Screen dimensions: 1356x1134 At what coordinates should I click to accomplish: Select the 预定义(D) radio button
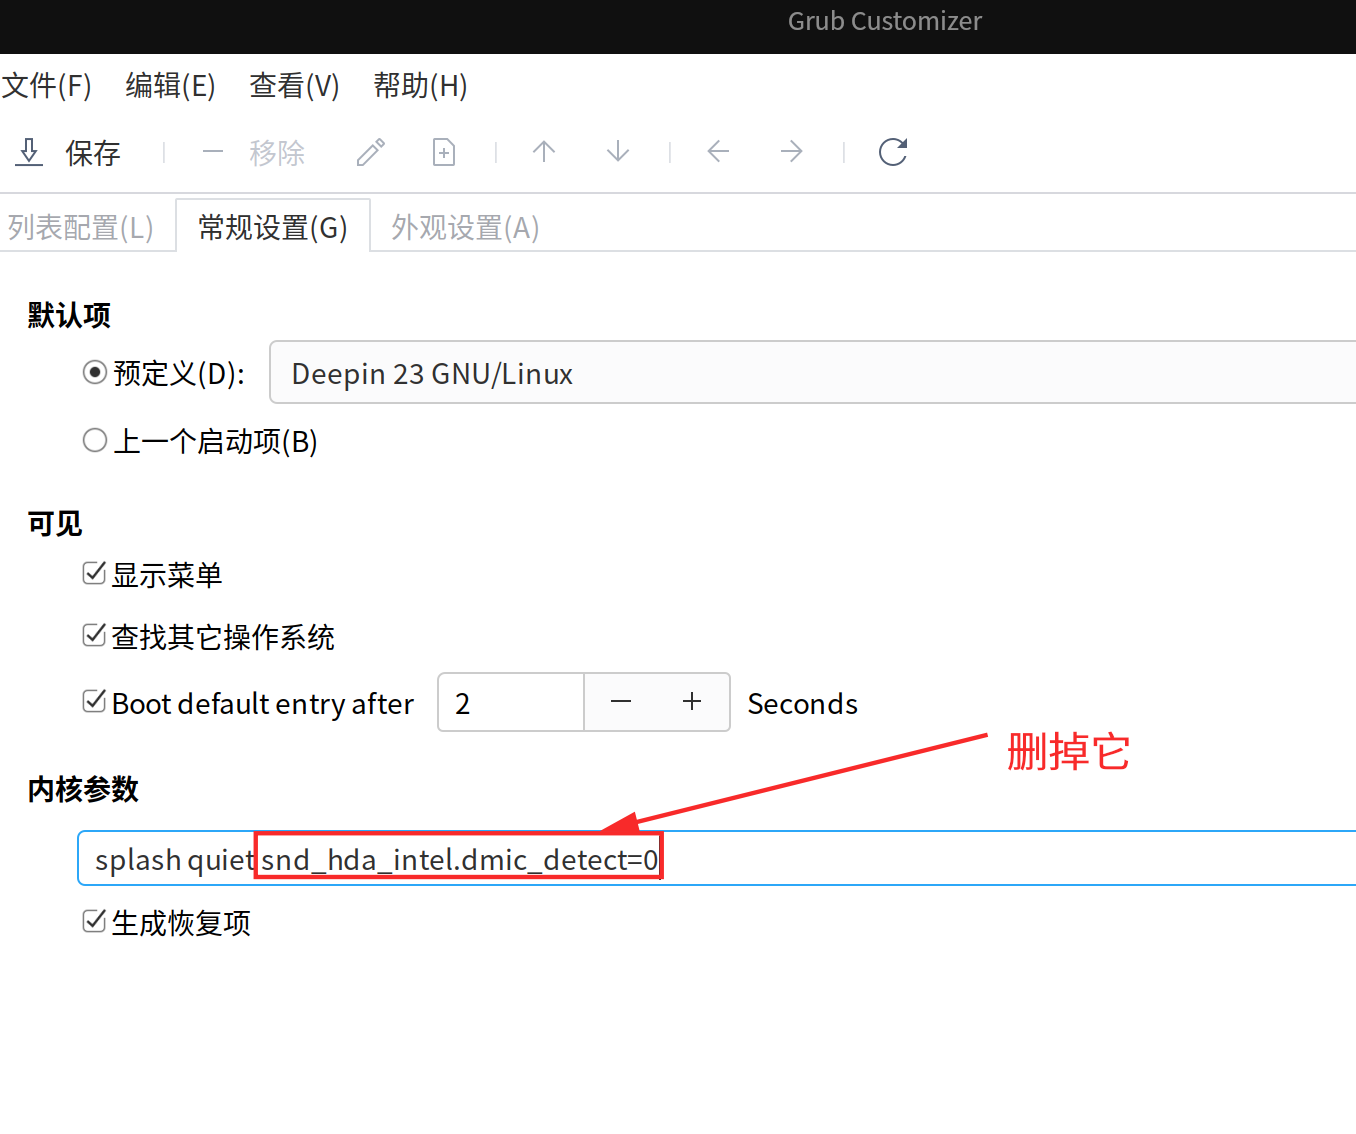click(x=95, y=373)
